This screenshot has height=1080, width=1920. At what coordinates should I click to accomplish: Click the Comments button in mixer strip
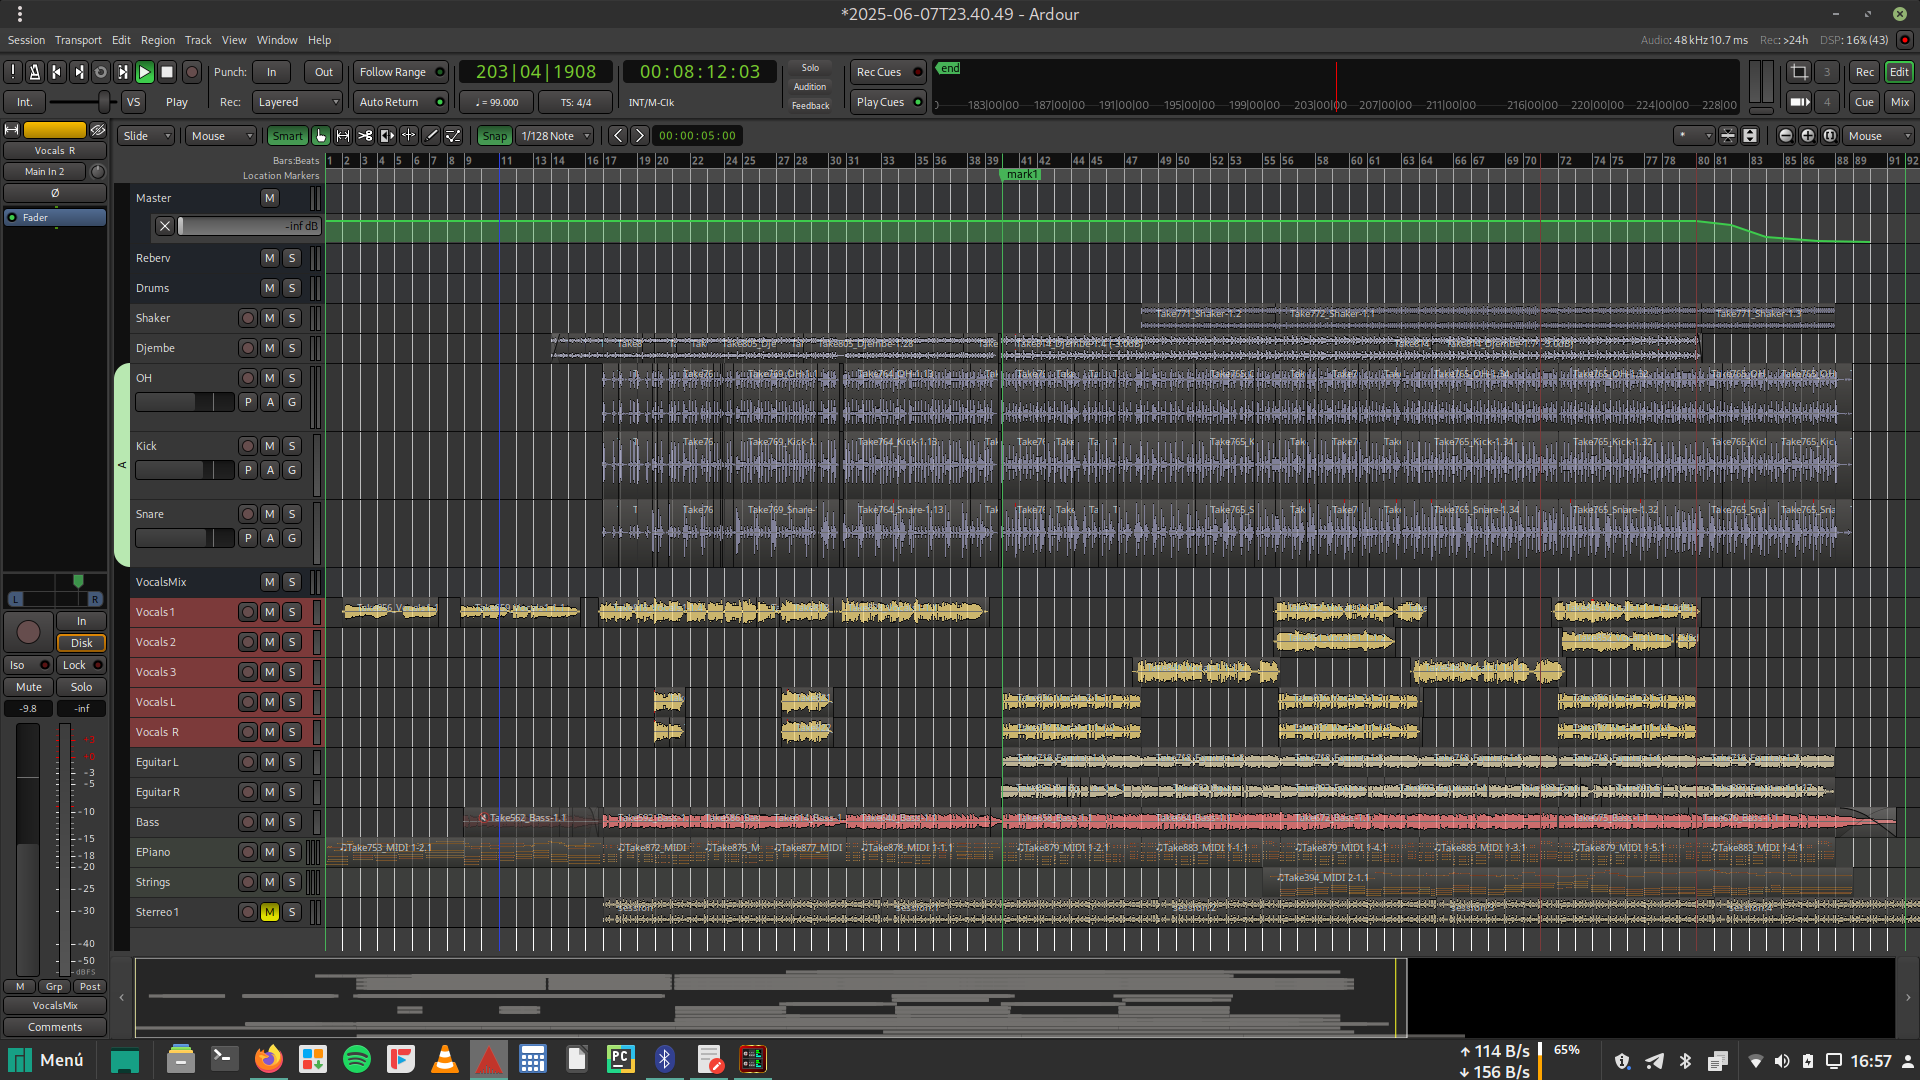pos(55,1027)
